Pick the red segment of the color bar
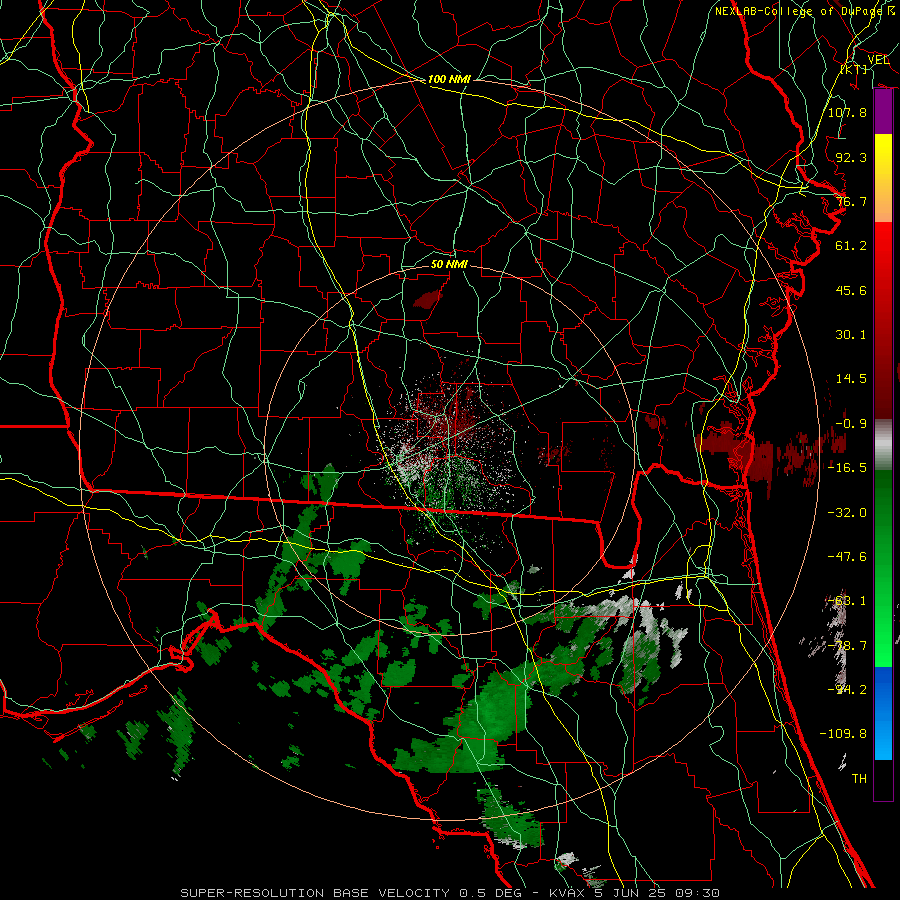The width and height of the screenshot is (900, 900). point(883,320)
